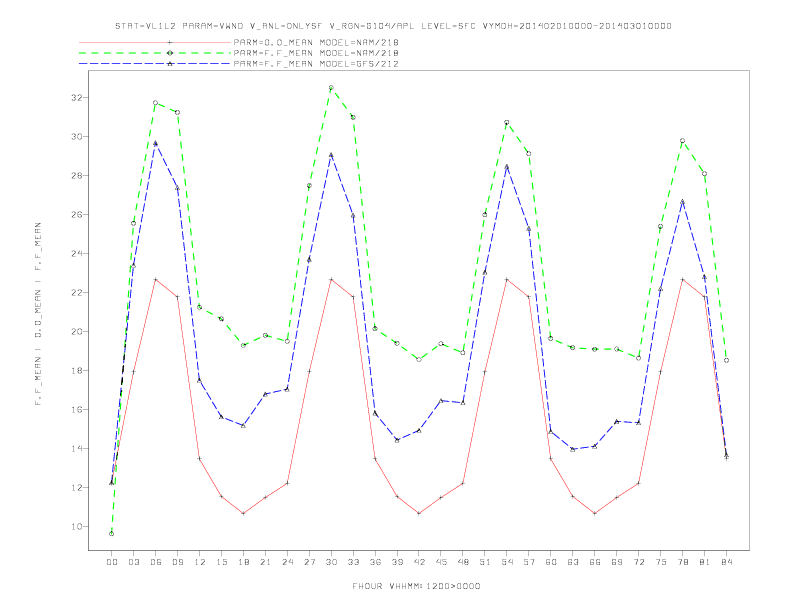
Task: Click y-axis tick value 20
Action: pos(76,332)
